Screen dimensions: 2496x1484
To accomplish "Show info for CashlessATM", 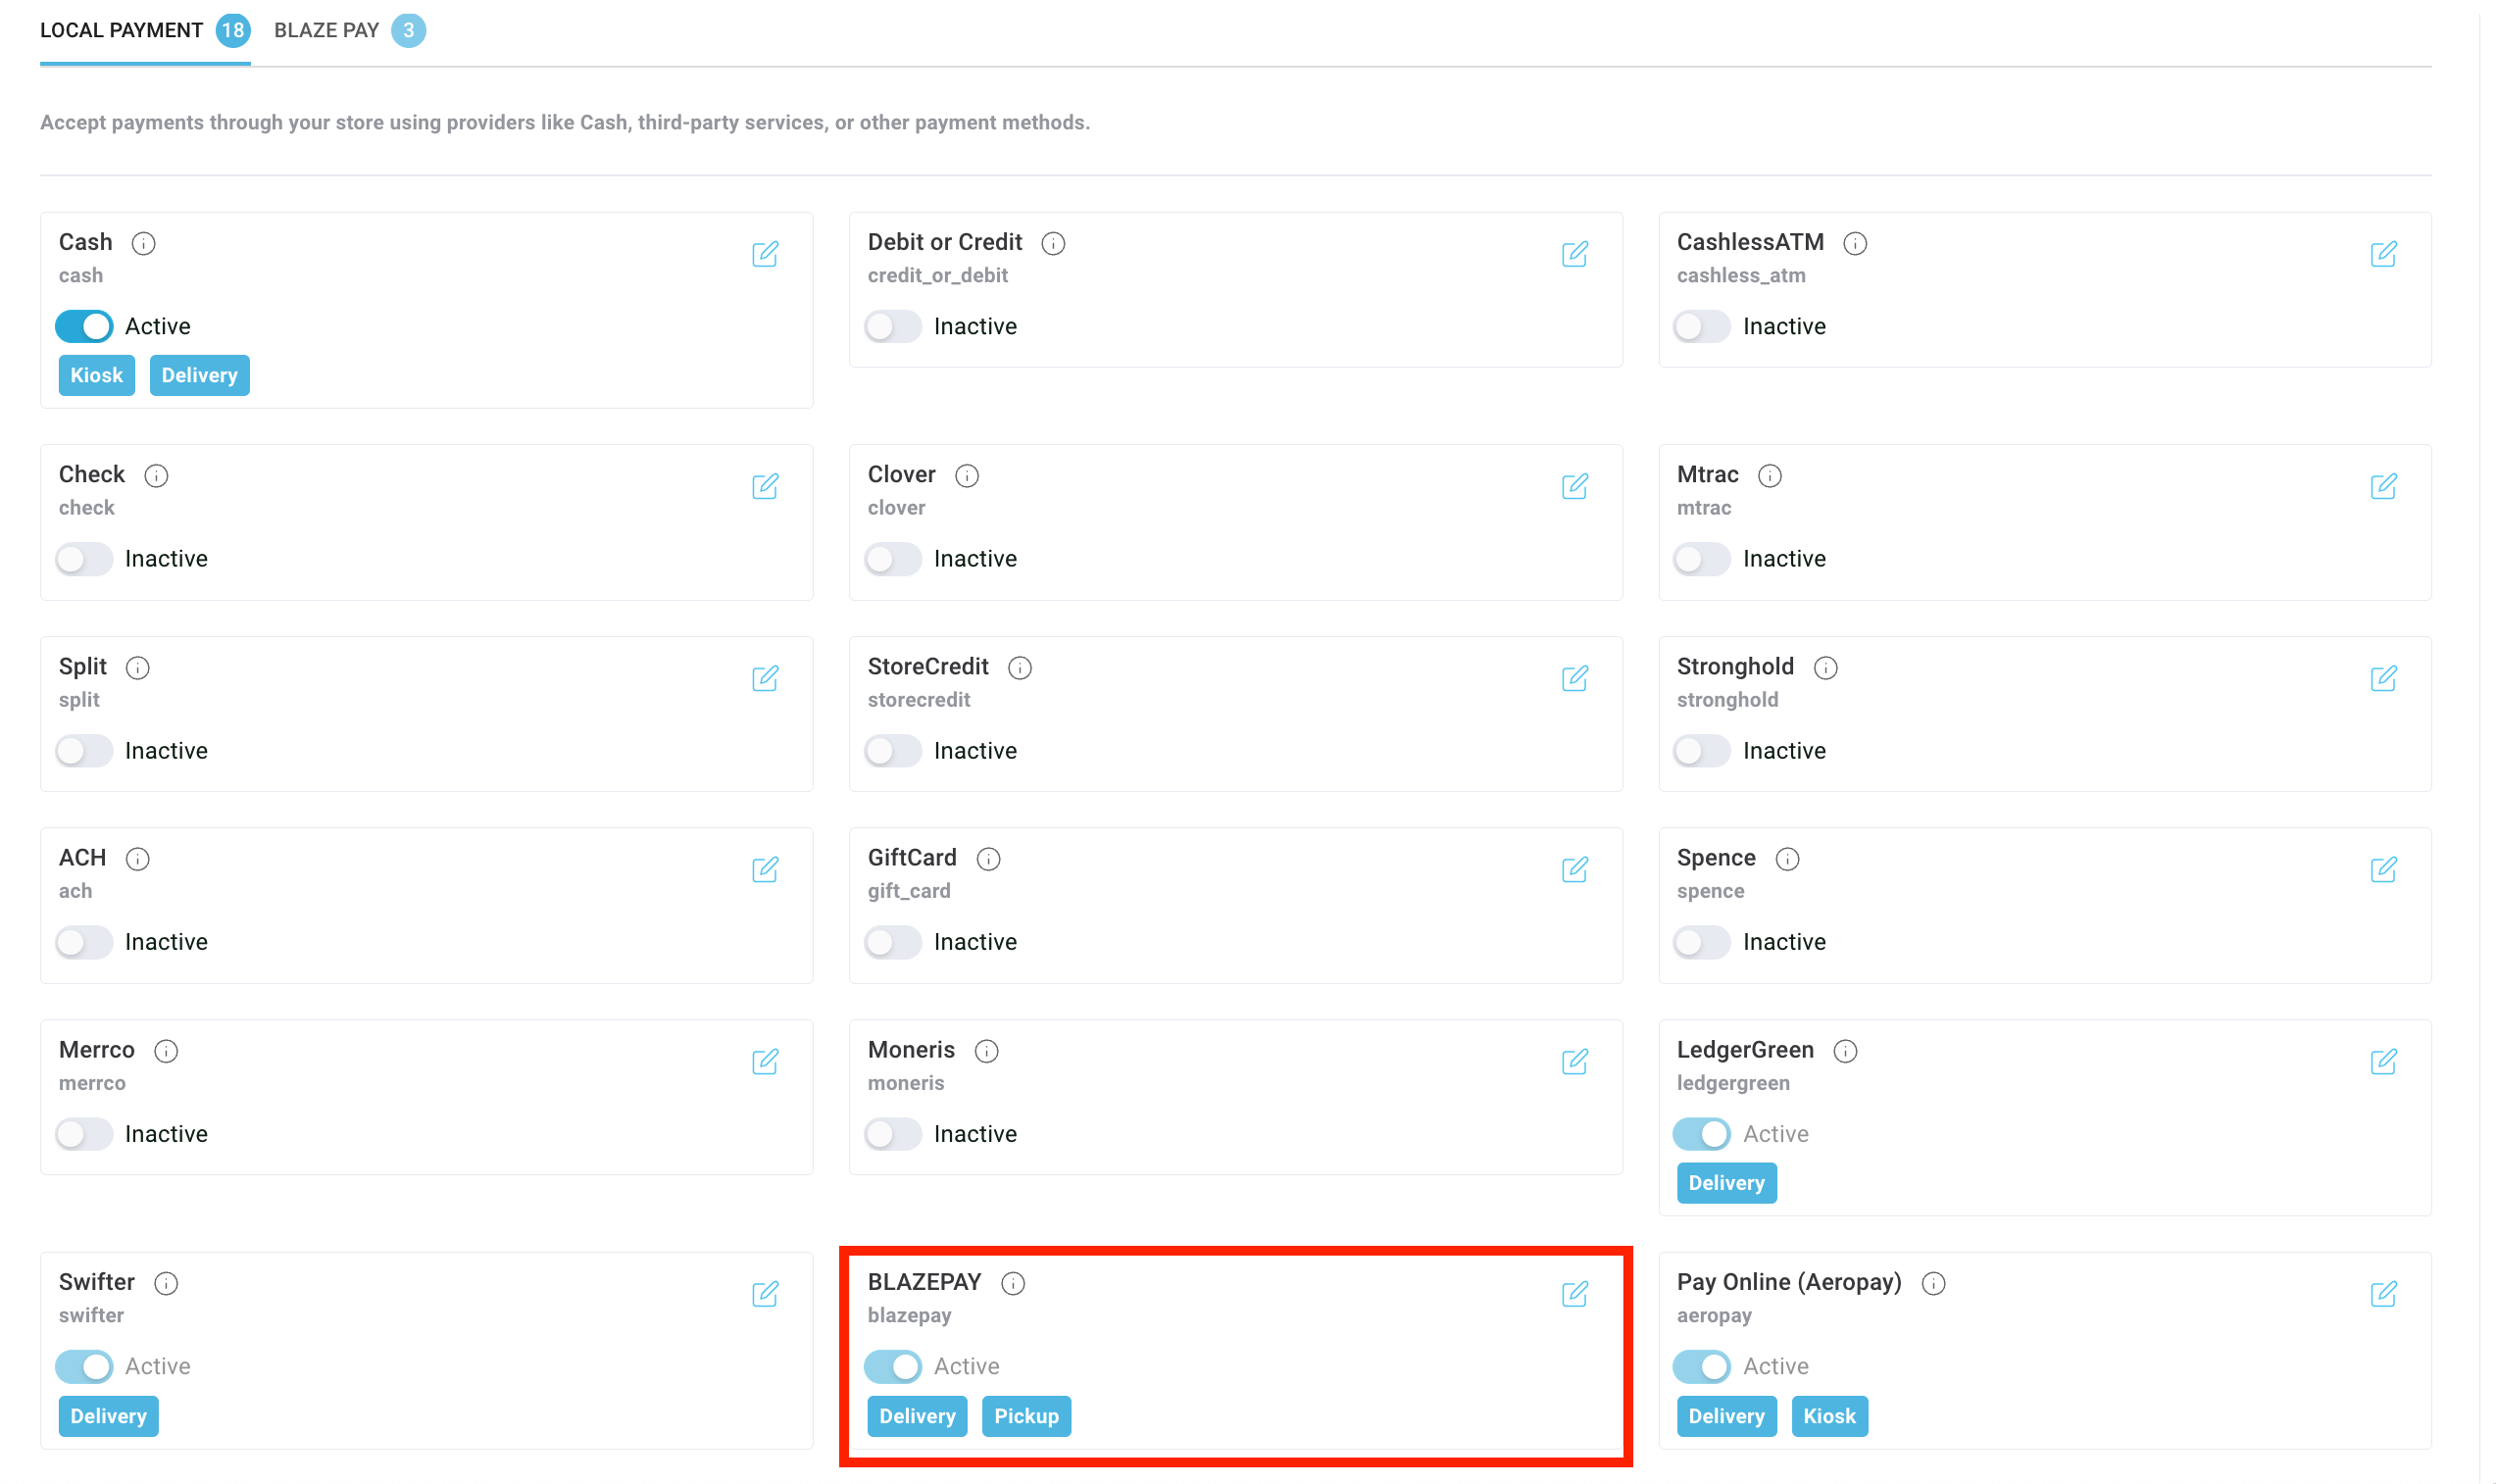I will (x=1855, y=243).
